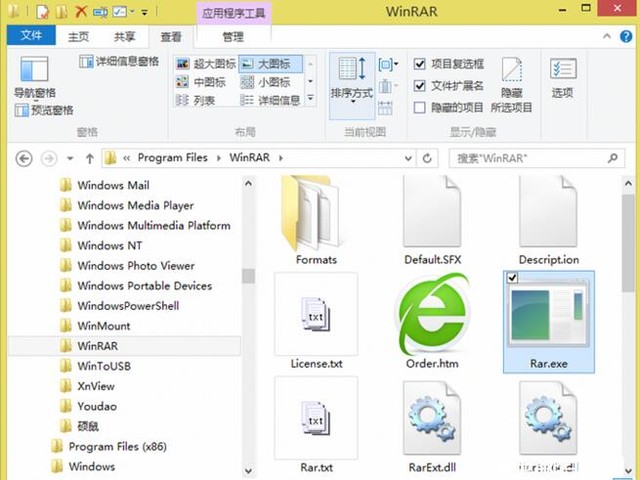
Task: Select the Default.SFX file
Action: [432, 221]
